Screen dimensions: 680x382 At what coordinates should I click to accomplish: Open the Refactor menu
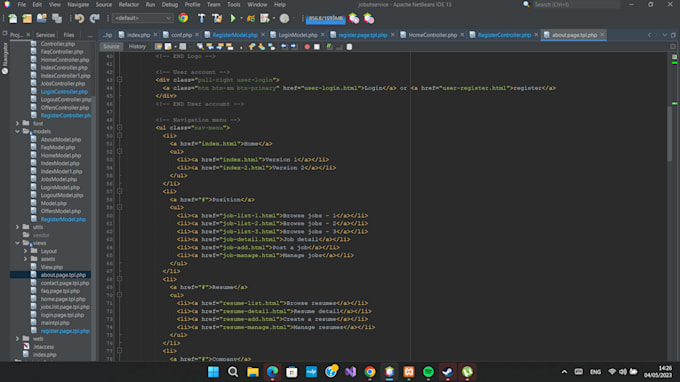pos(129,4)
